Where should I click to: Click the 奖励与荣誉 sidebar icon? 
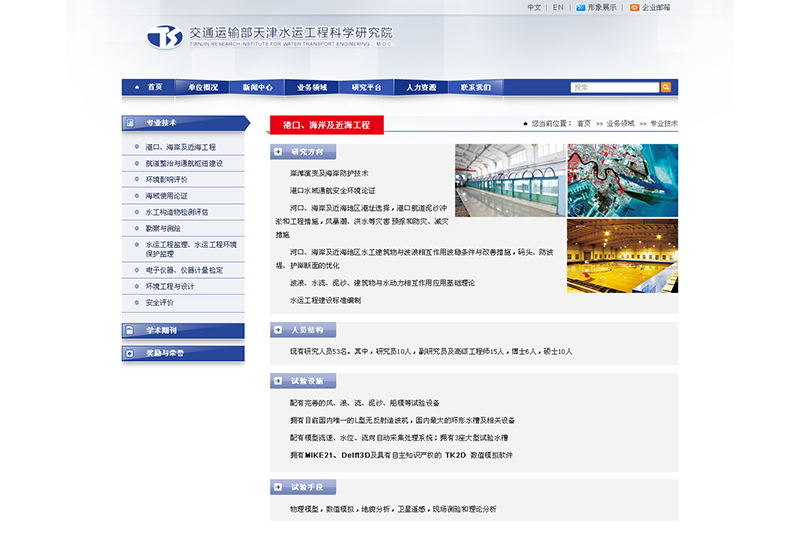(130, 353)
